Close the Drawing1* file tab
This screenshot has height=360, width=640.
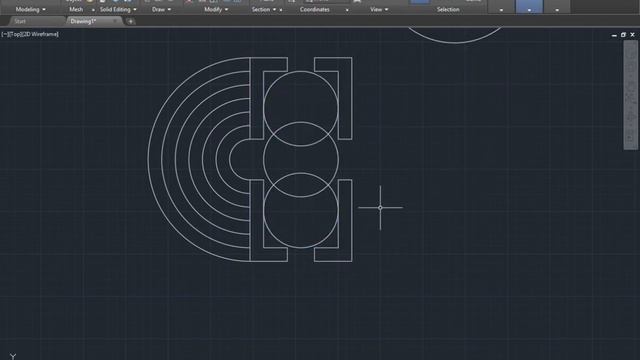tap(115, 21)
